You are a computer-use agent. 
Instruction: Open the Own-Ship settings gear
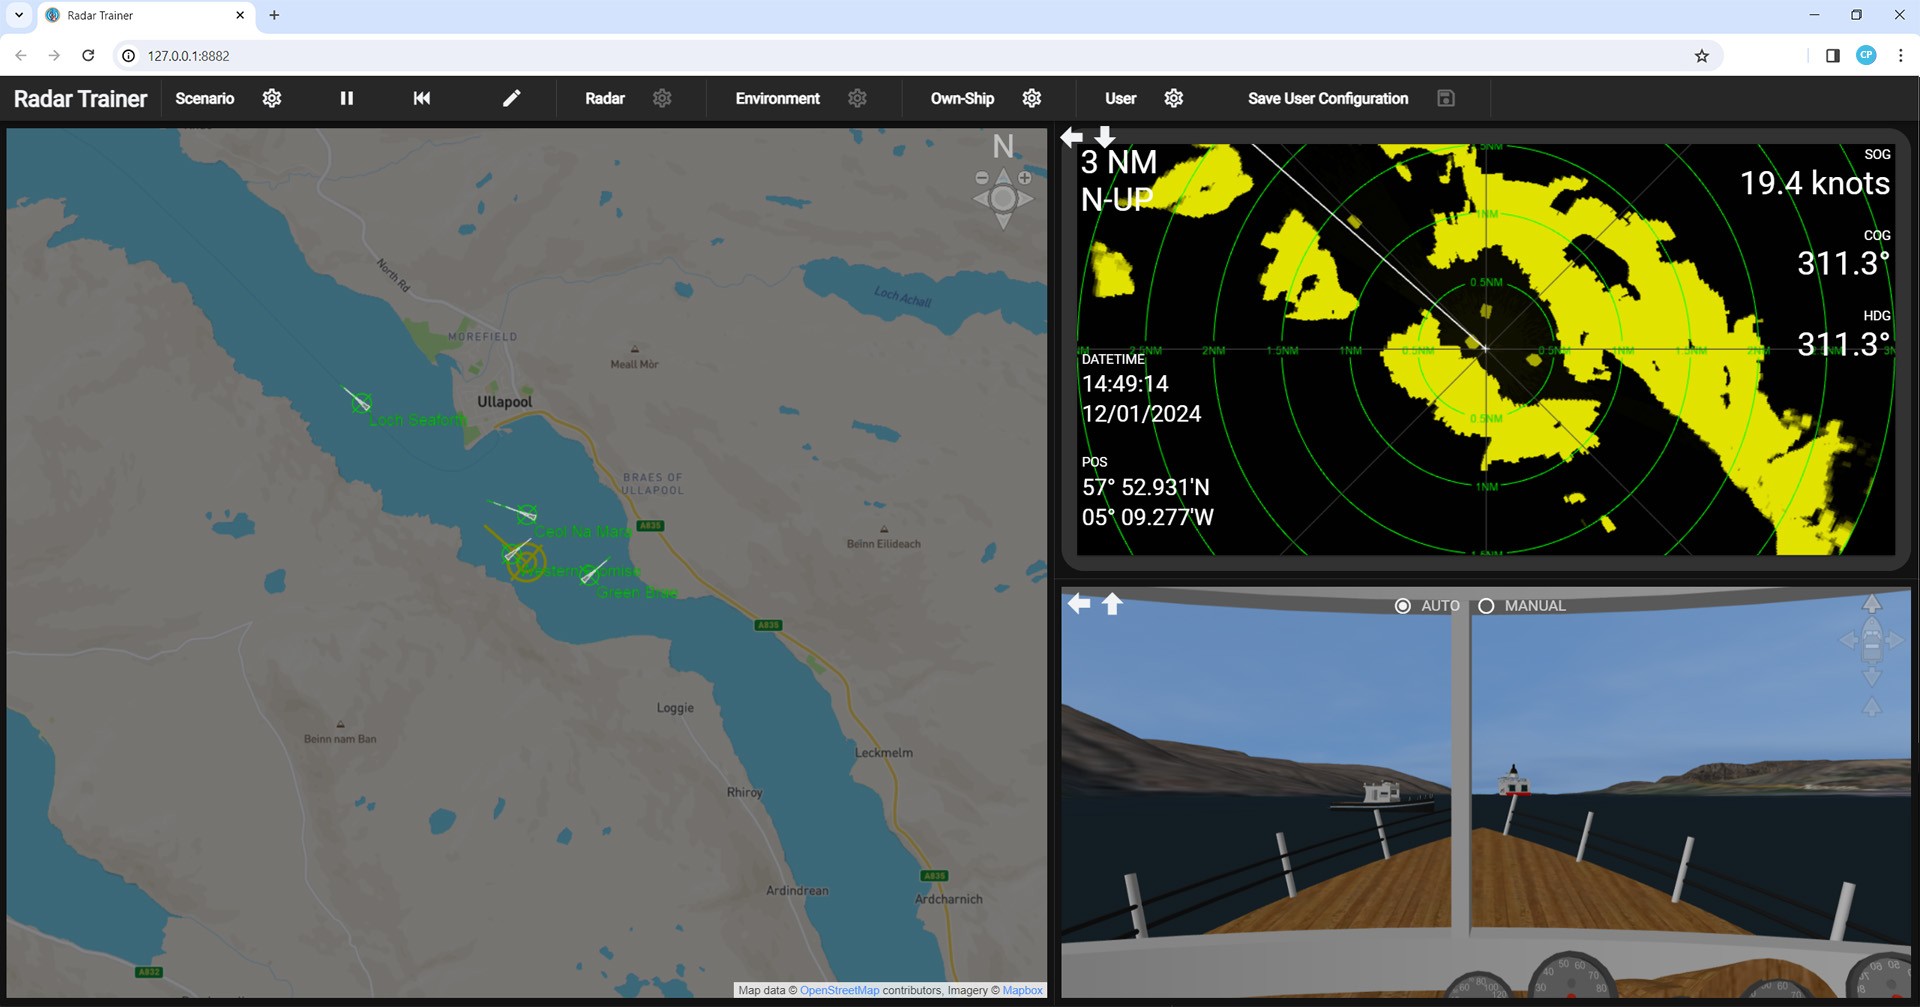pos(1031,98)
